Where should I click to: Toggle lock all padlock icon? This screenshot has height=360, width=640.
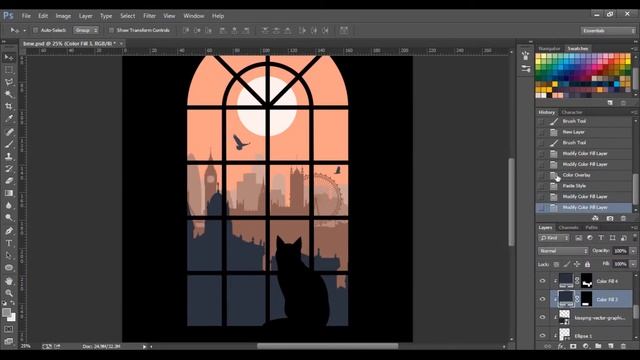click(587, 264)
